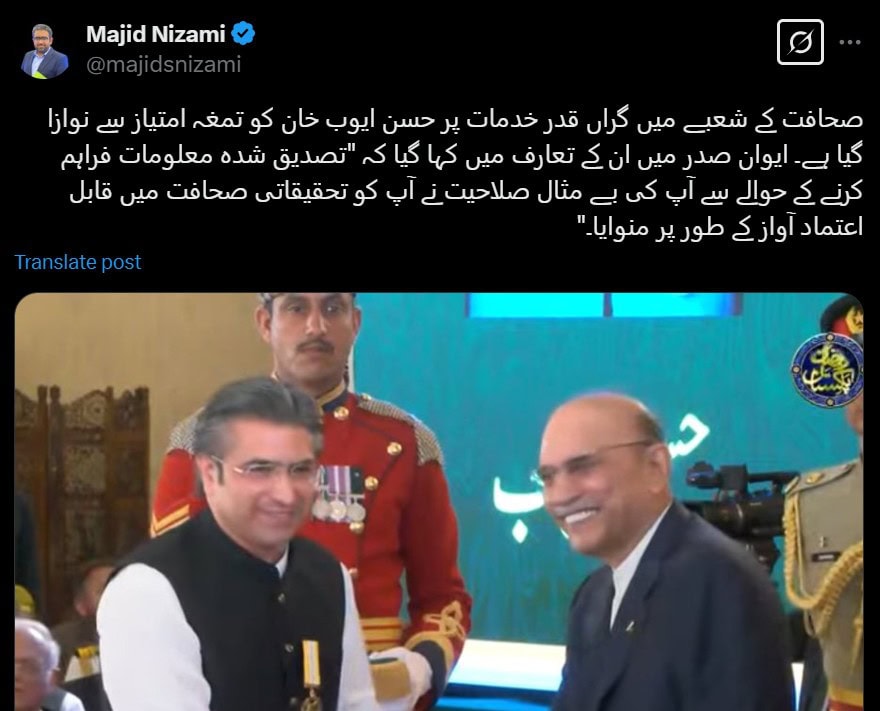The width and height of the screenshot is (880, 711).
Task: Click the first line of the Urdu post text
Action: pyautogui.click(x=455, y=120)
